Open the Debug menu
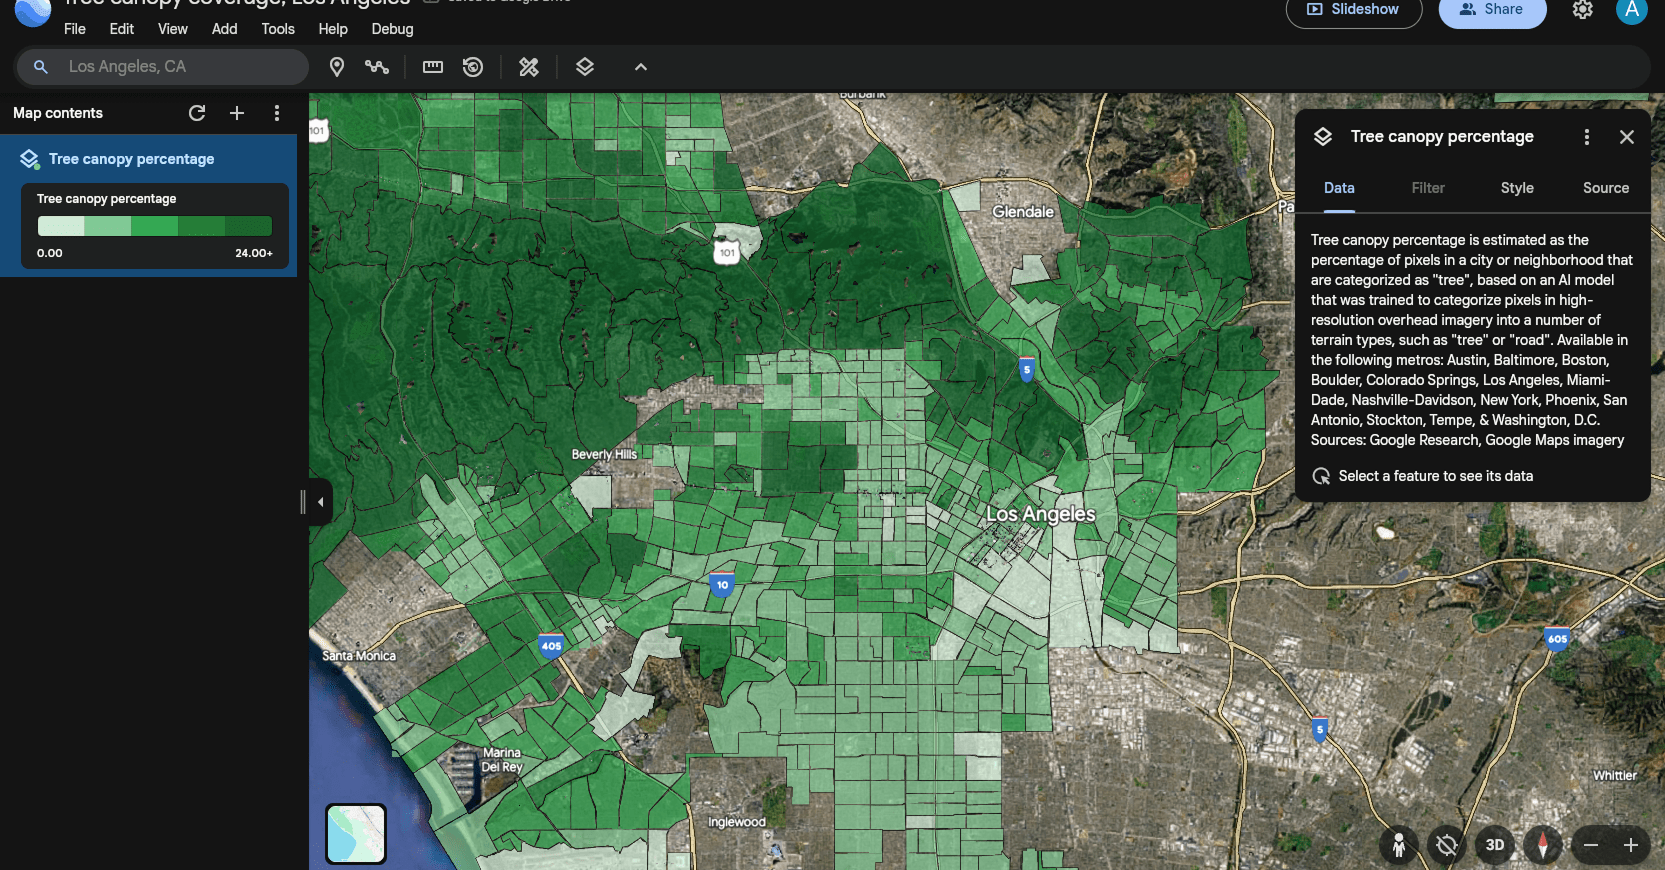The image size is (1665, 870). [x=392, y=29]
